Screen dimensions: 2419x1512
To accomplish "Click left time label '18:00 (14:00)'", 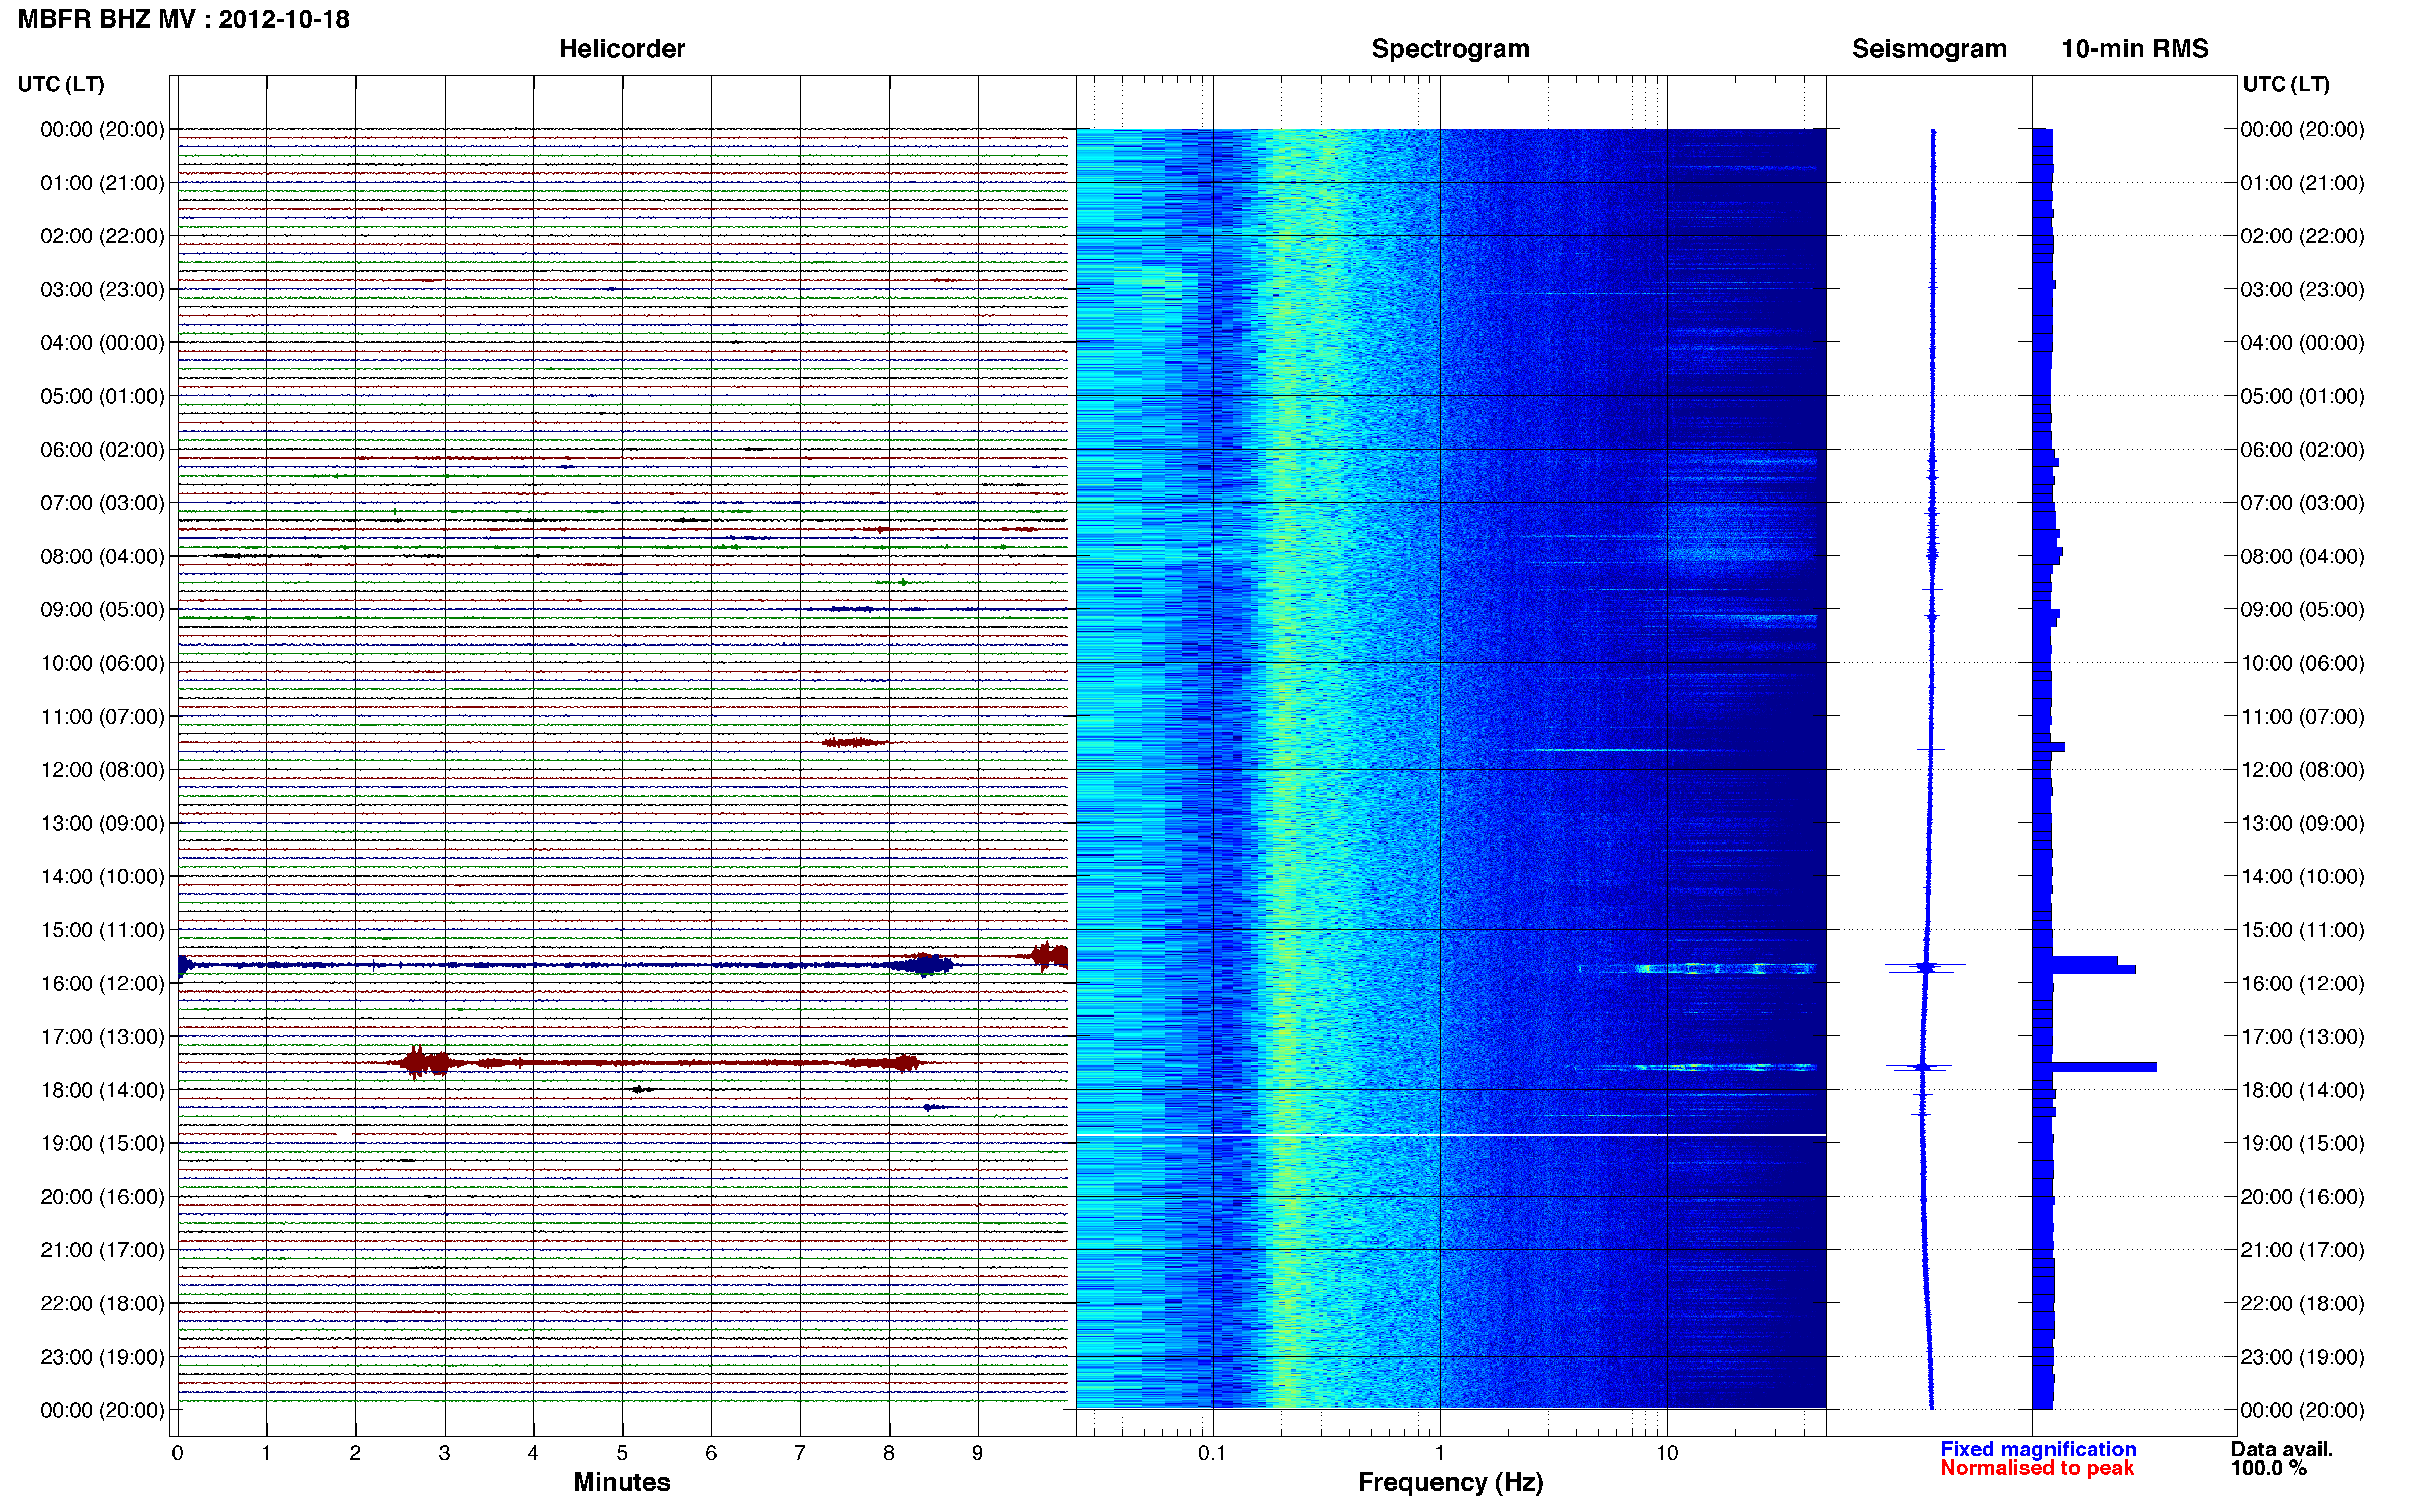I will click(102, 1090).
